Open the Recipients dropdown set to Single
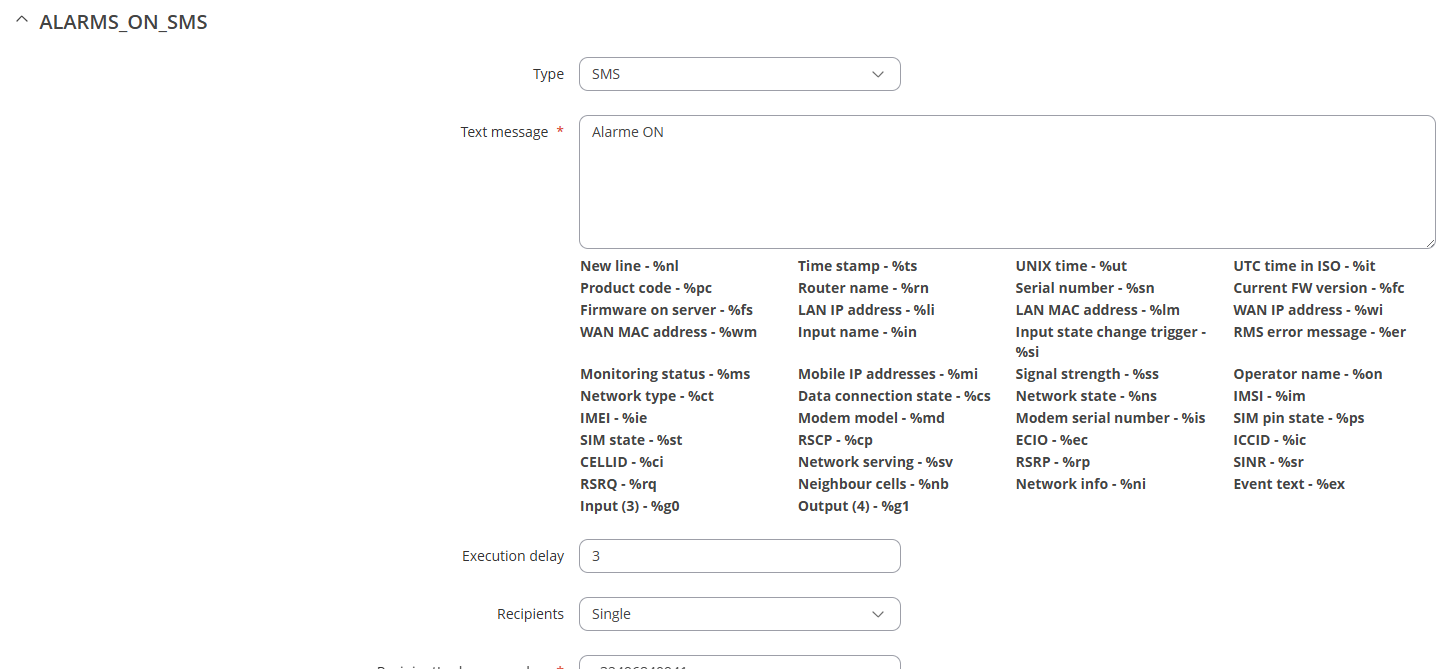Viewport: 1451px width, 669px height. pos(739,614)
